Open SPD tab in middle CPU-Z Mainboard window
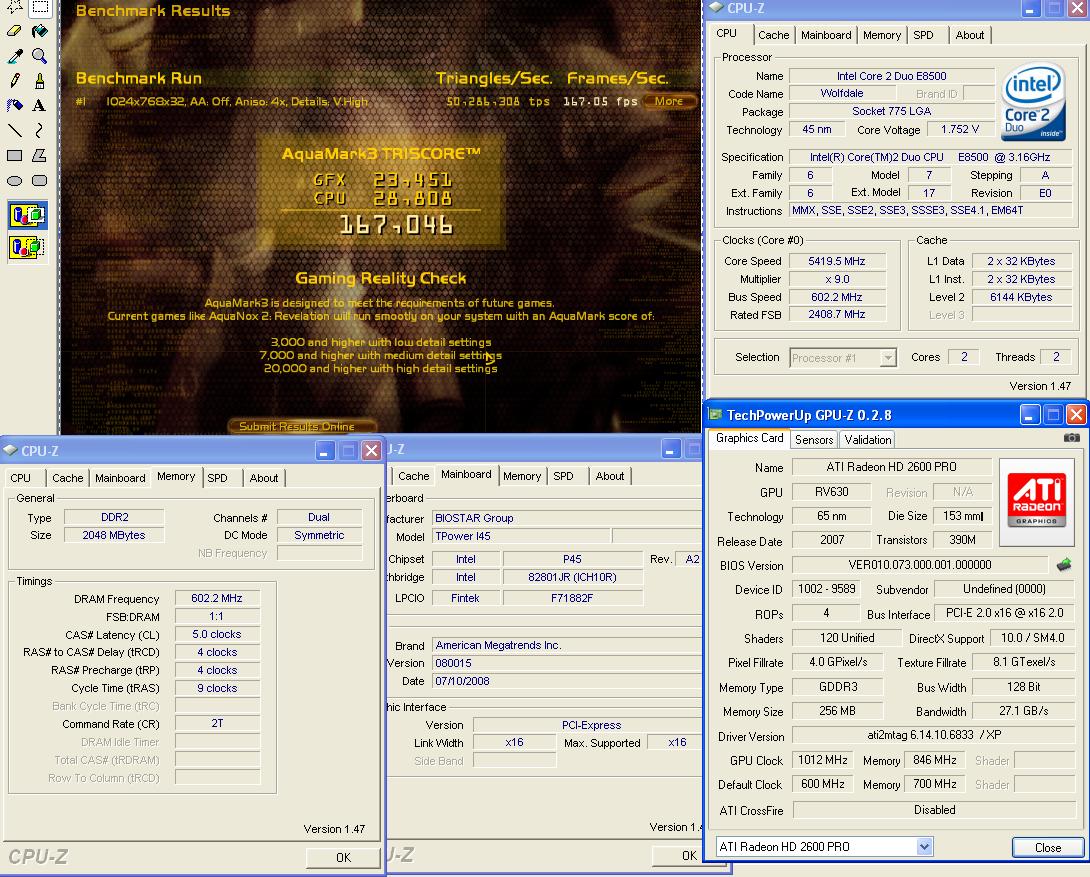The height and width of the screenshot is (877, 1090). (x=564, y=476)
